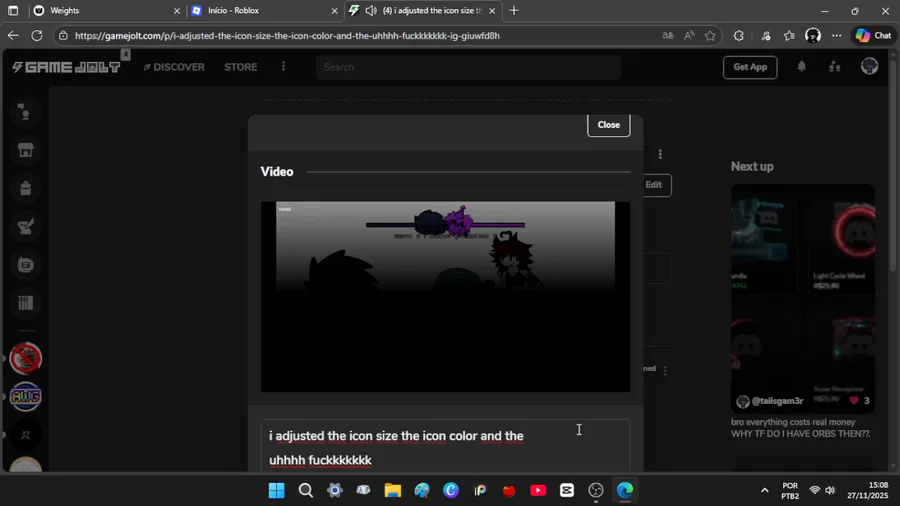Close the Início - Roblox tab
Image resolution: width=900 pixels, height=506 pixels.
pyautogui.click(x=335, y=10)
